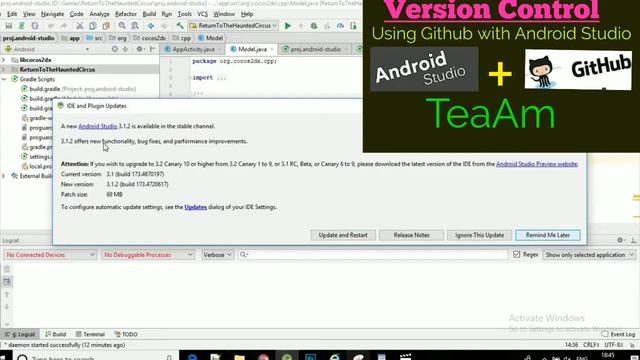Open the Updates settings link

pos(196,207)
